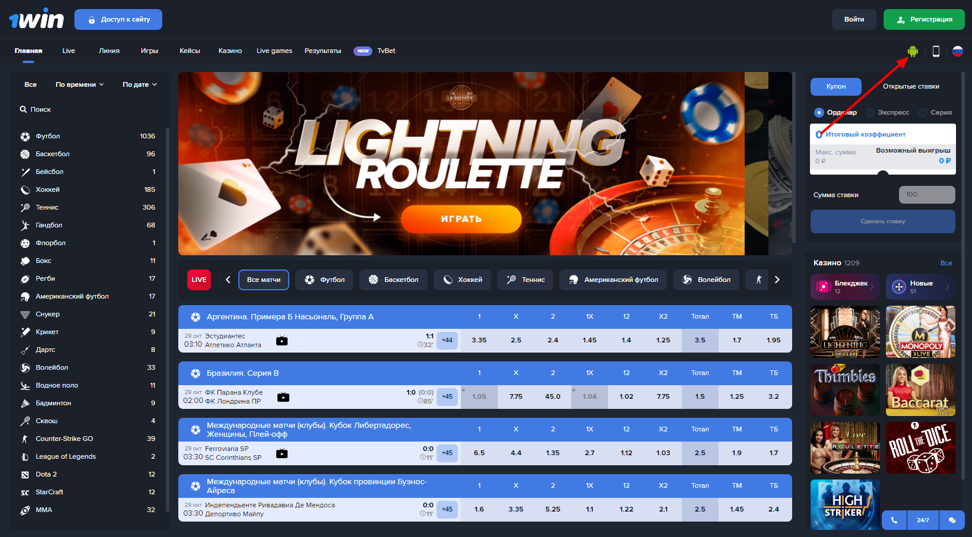Filter matches by Волейбол chip
Image resolution: width=972 pixels, height=537 pixels.
coord(706,280)
